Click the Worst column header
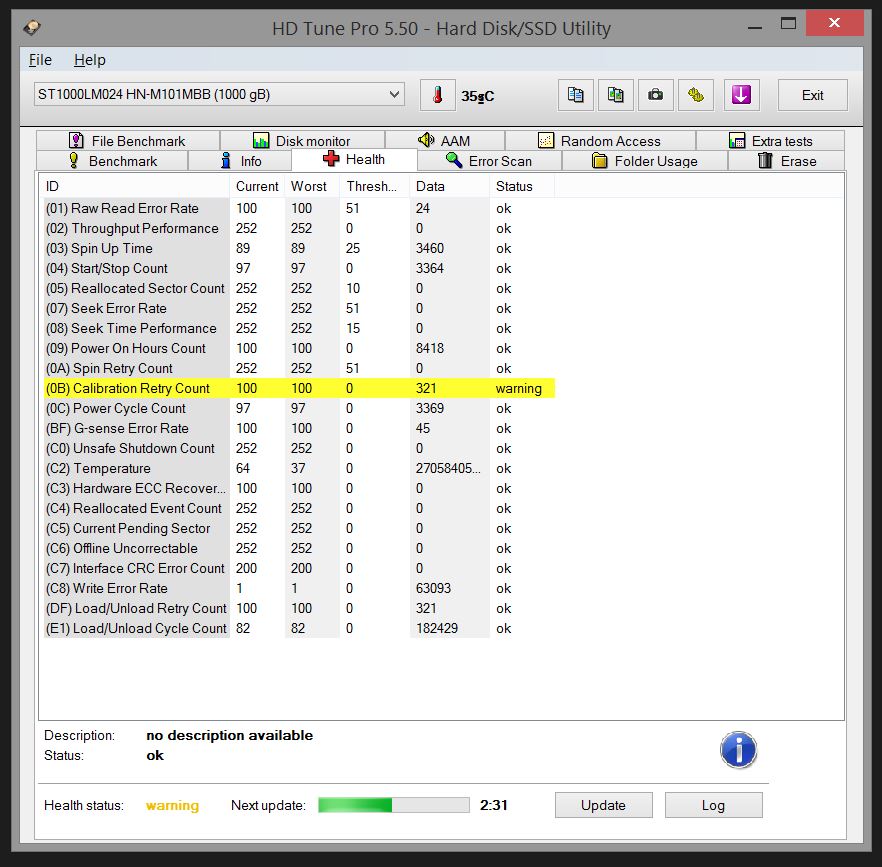This screenshot has height=867, width=882. (312, 186)
